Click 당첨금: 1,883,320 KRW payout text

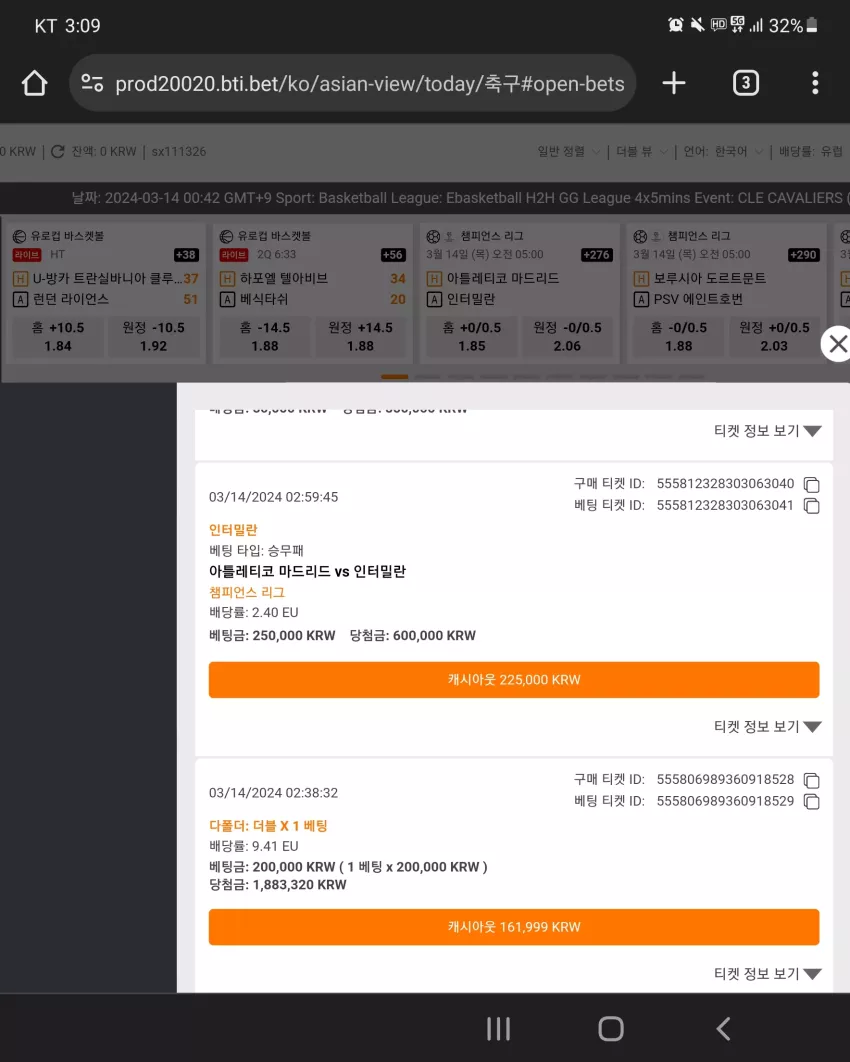coord(278,885)
